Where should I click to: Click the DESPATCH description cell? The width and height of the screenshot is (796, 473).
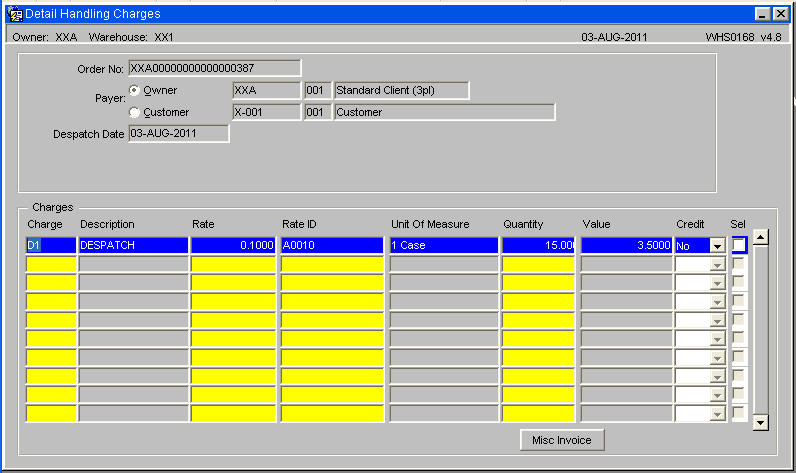[134, 245]
